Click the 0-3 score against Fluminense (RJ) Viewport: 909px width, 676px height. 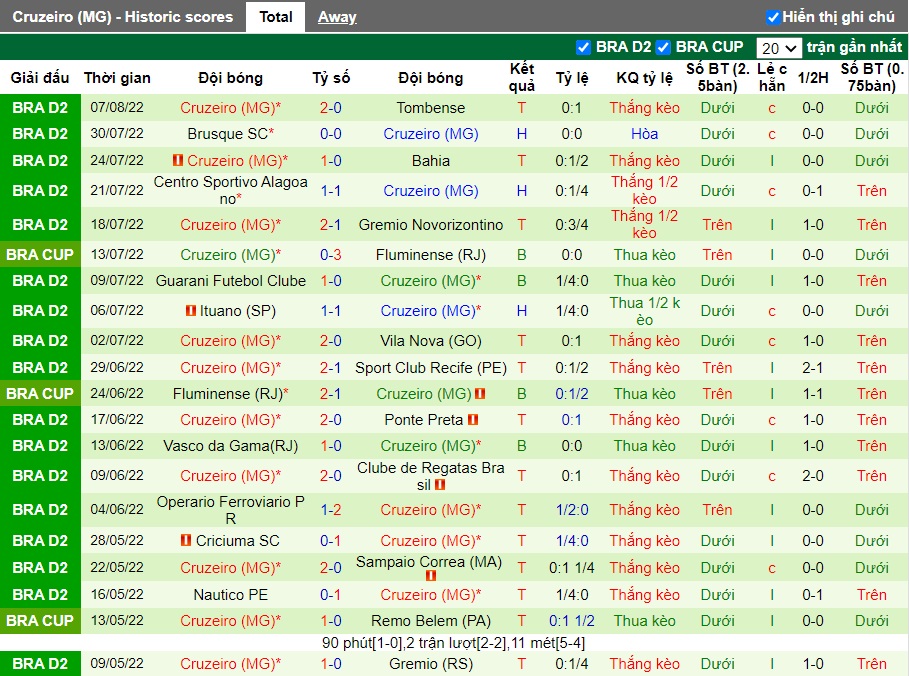point(331,255)
